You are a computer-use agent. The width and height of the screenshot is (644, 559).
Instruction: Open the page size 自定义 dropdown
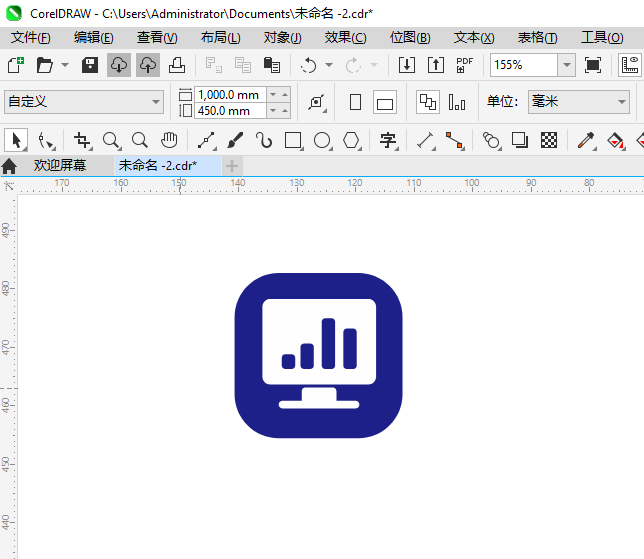point(84,101)
